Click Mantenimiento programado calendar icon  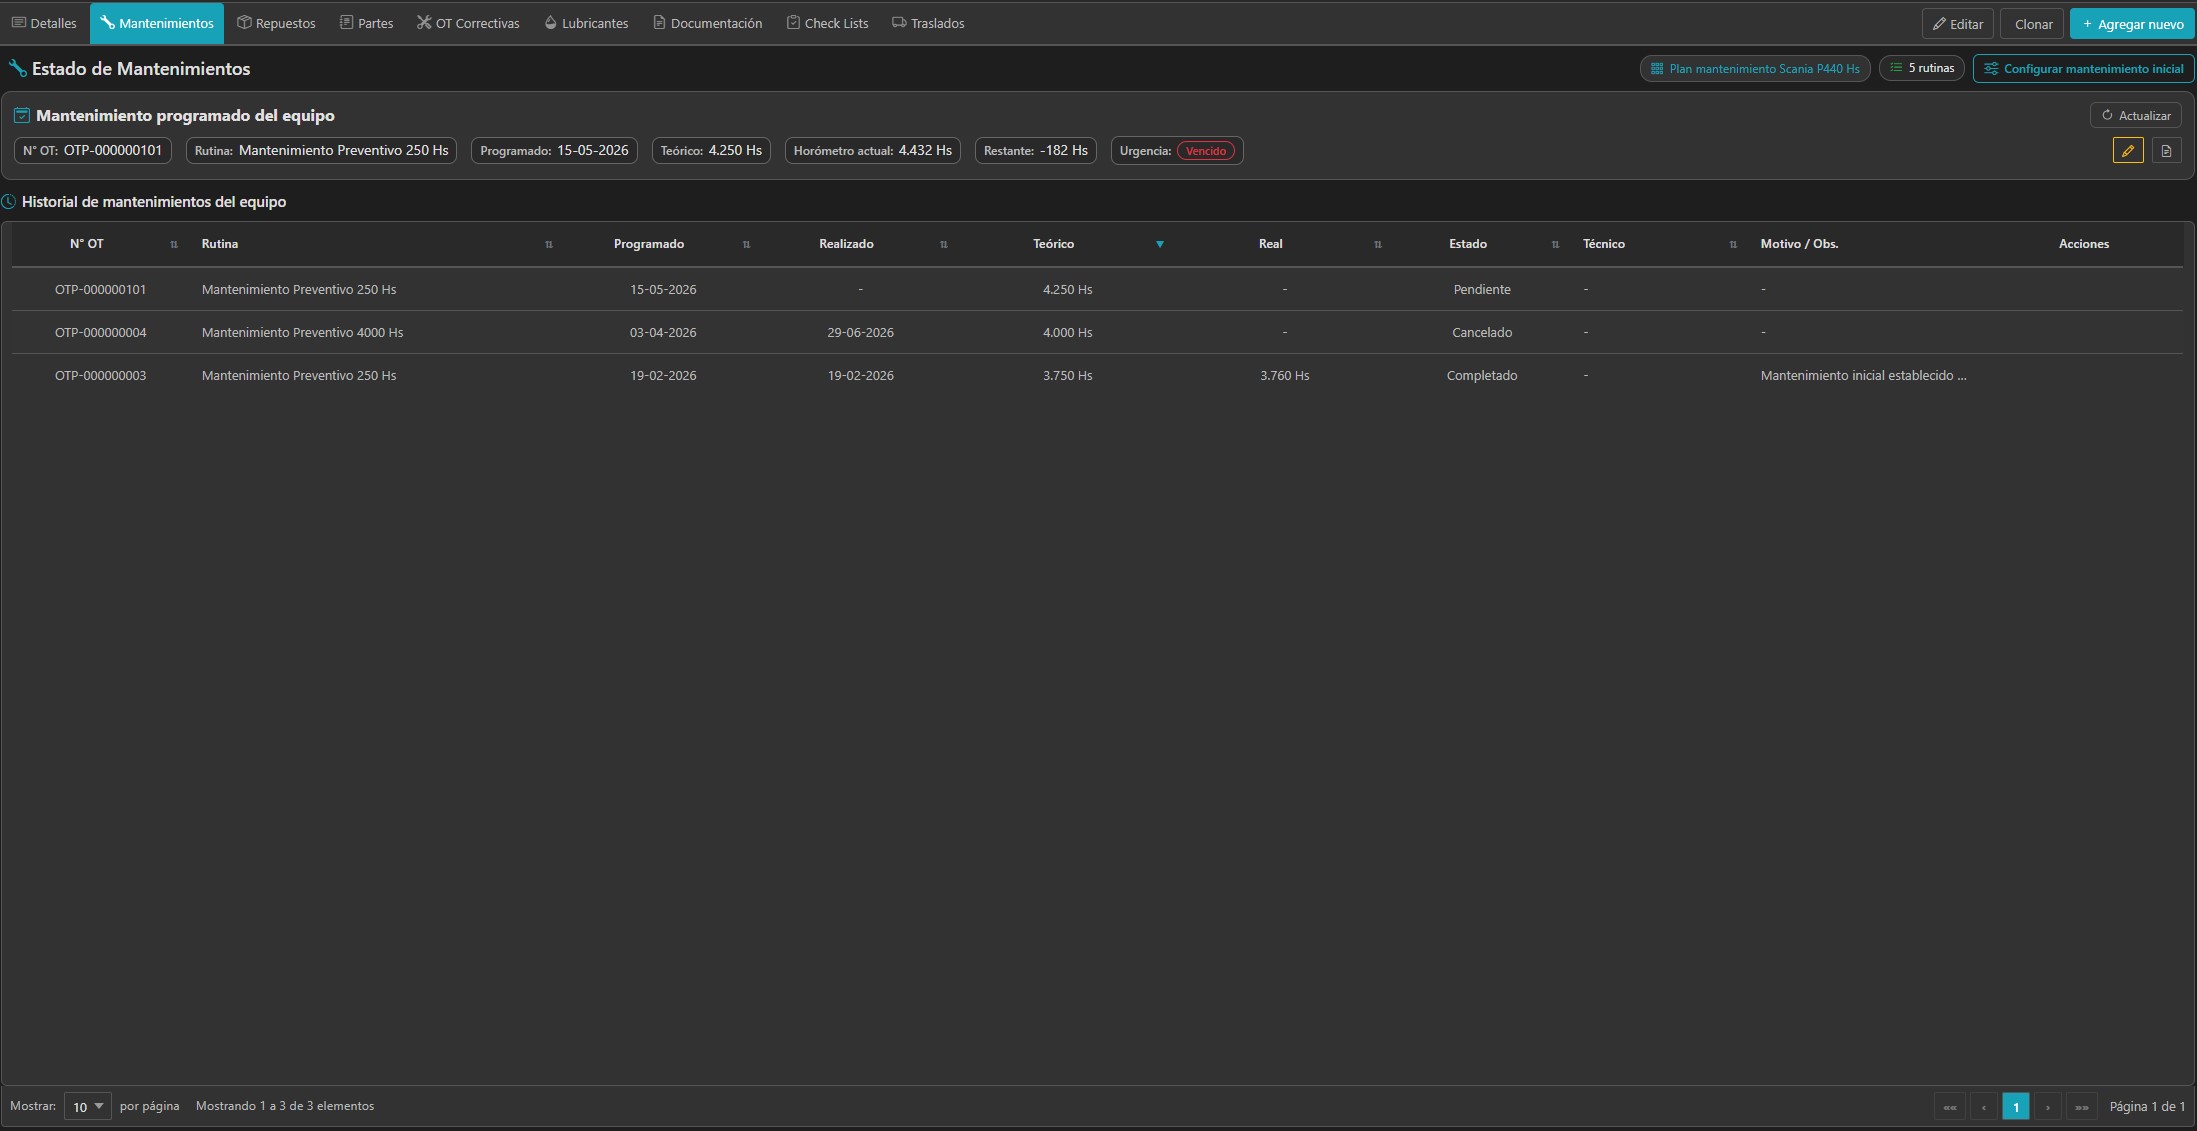click(21, 116)
